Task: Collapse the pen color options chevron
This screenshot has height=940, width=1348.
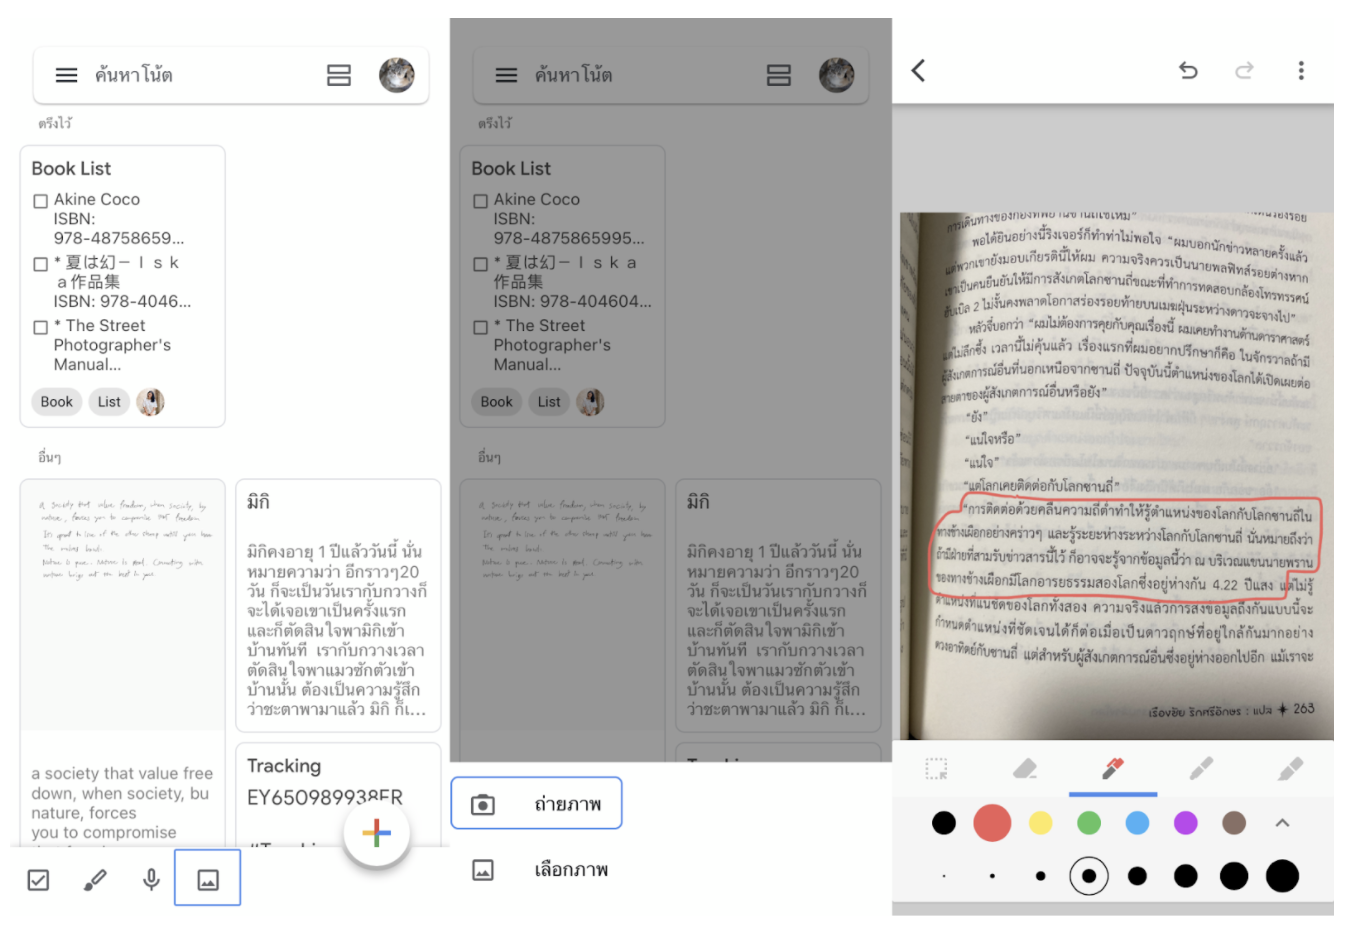Action: (x=1283, y=823)
